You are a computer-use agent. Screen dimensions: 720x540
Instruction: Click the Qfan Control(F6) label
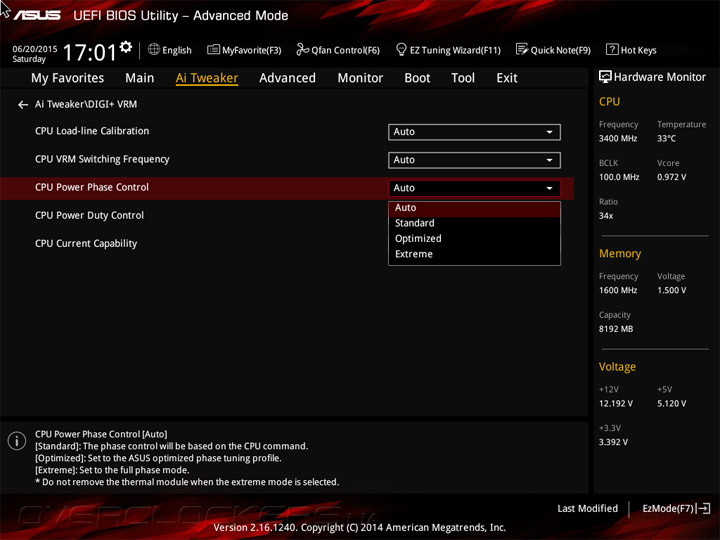point(345,50)
